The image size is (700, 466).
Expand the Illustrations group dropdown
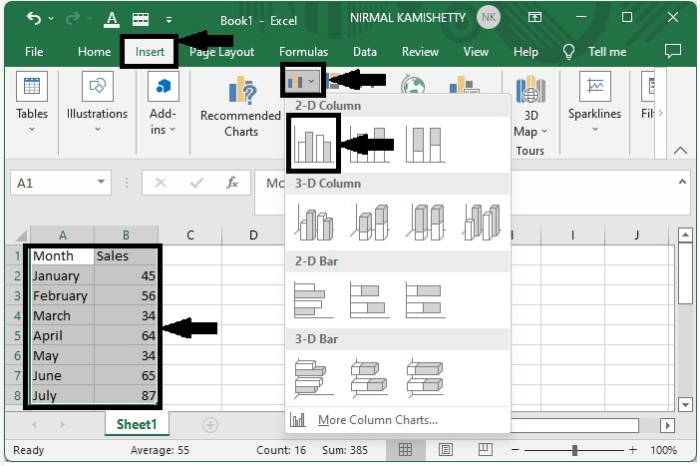[97, 129]
